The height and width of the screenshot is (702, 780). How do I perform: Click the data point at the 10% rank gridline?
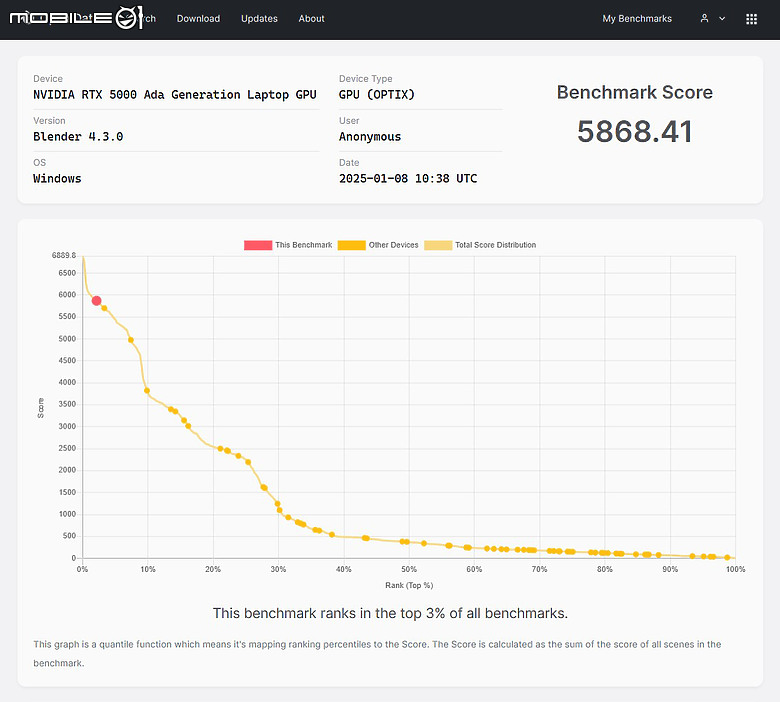point(147,391)
